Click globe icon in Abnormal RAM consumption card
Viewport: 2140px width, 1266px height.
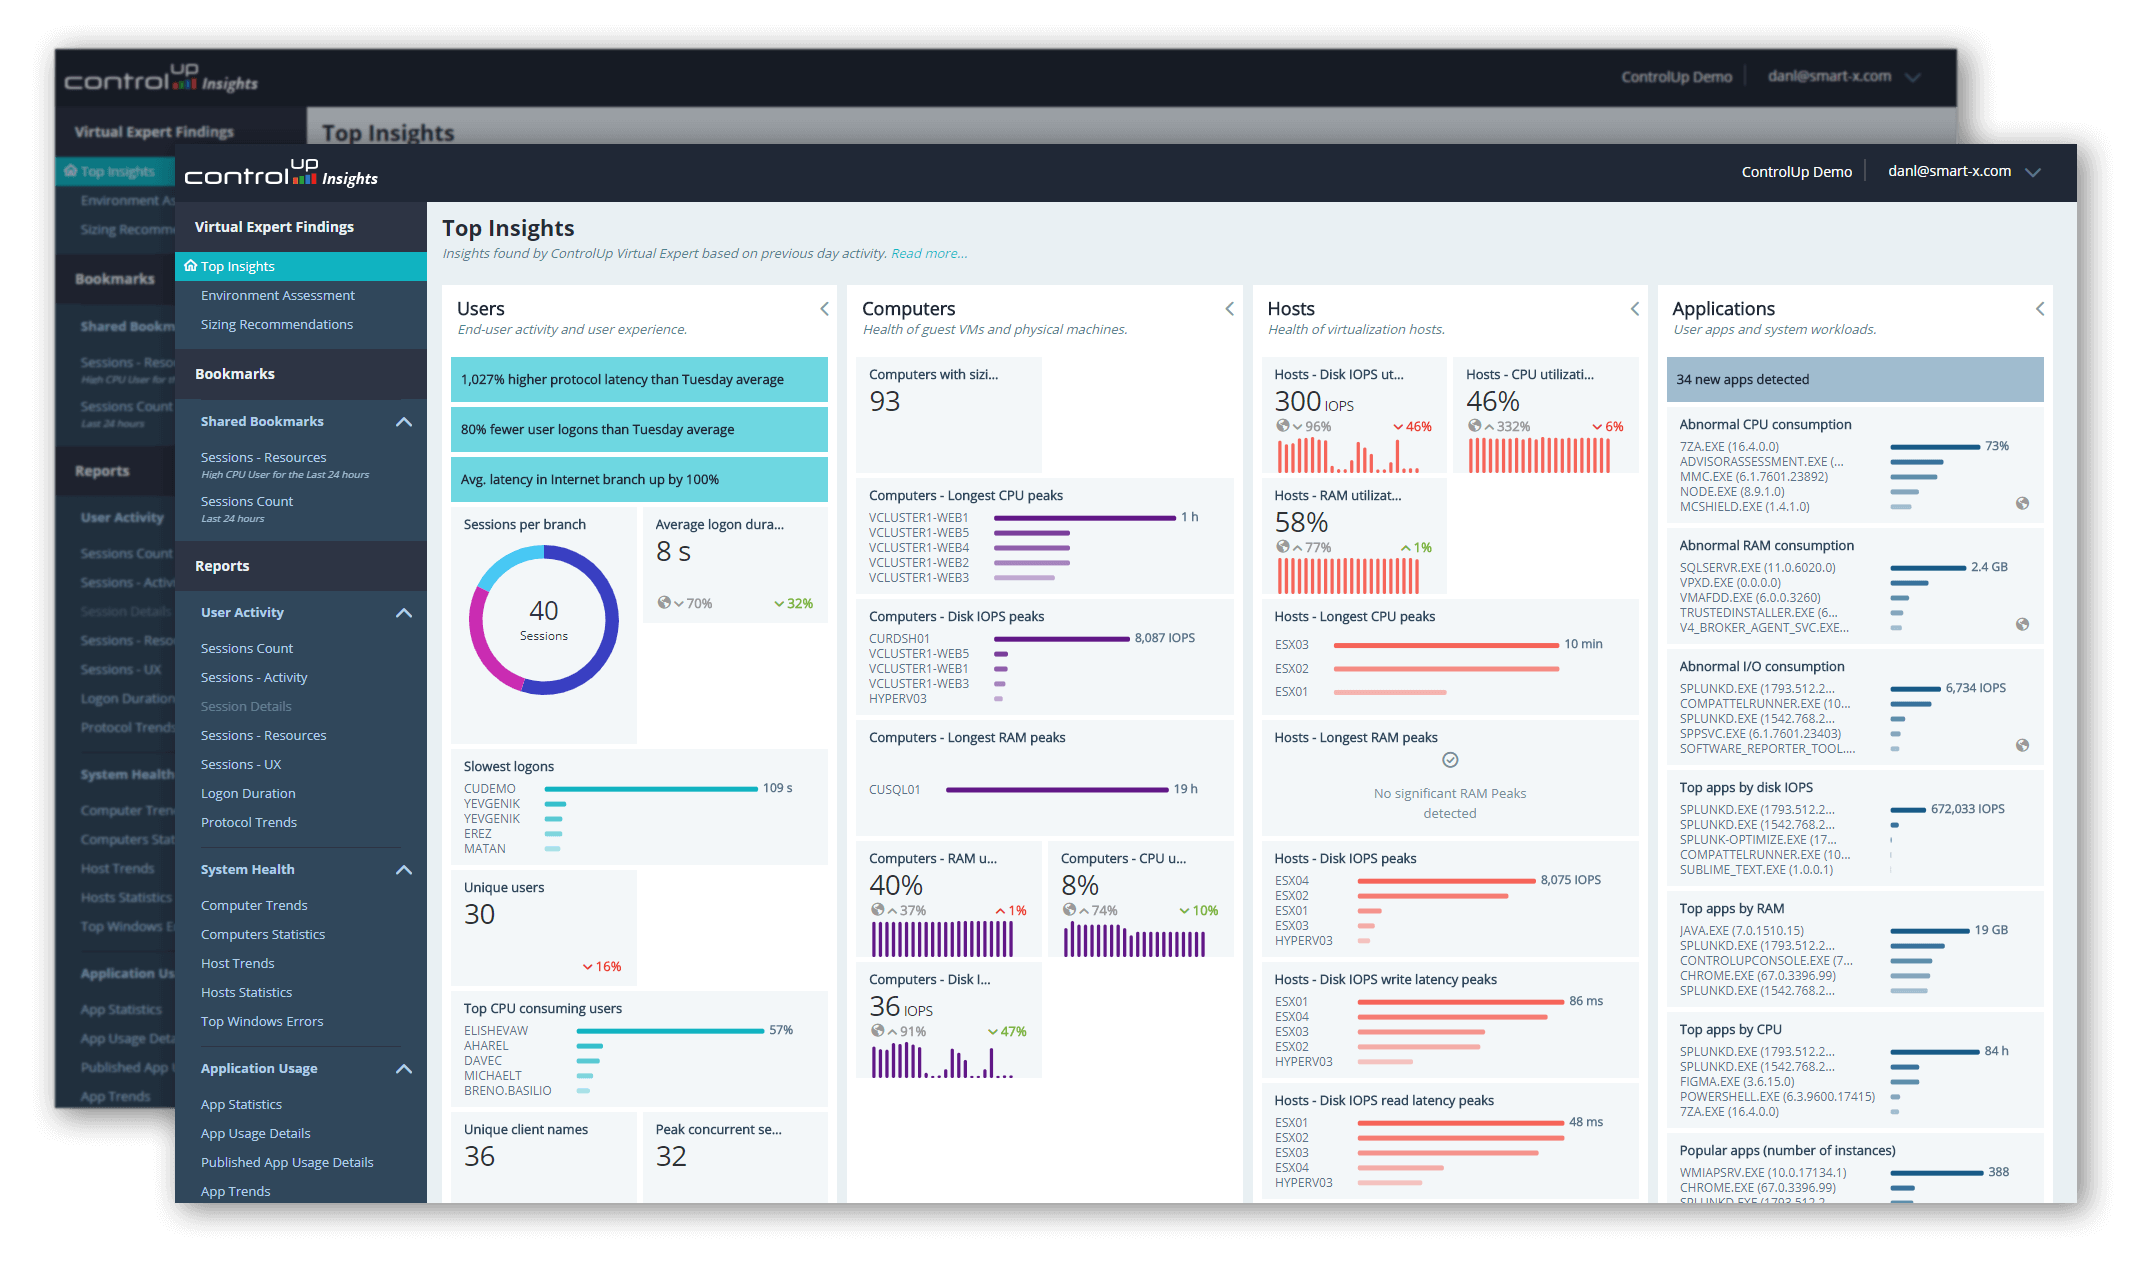click(x=2022, y=624)
